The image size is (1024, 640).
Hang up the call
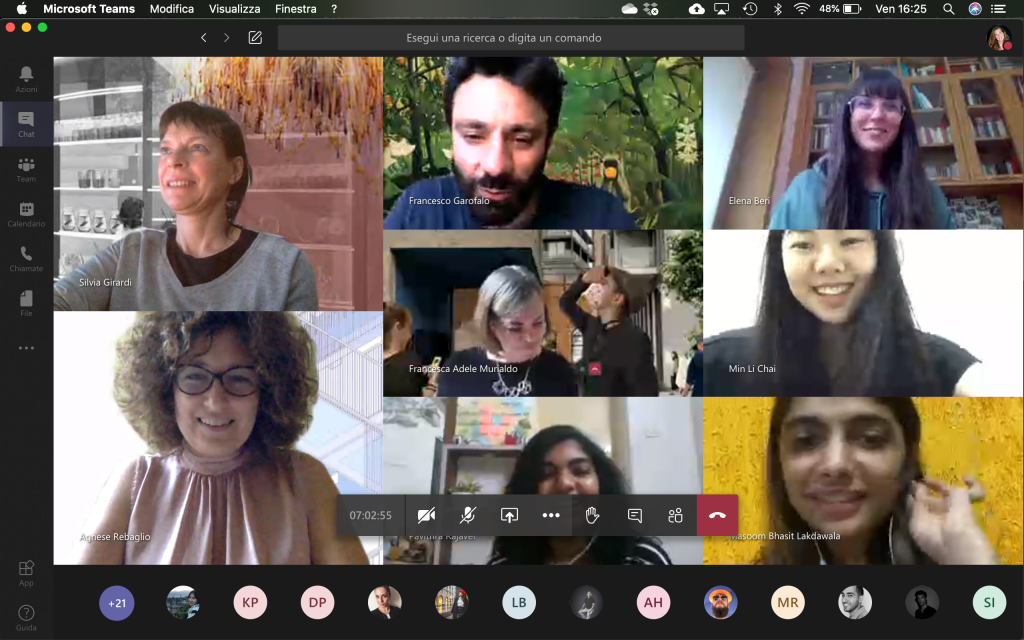click(x=717, y=515)
